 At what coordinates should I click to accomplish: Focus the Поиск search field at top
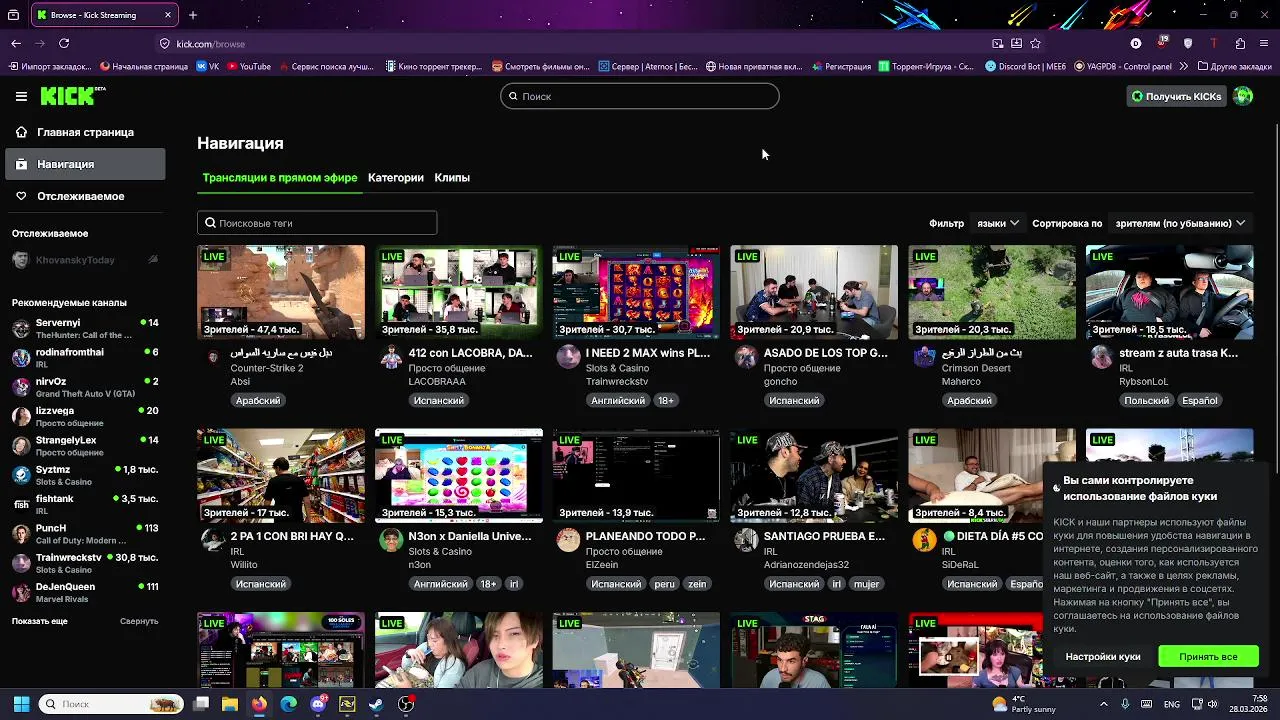[x=640, y=96]
